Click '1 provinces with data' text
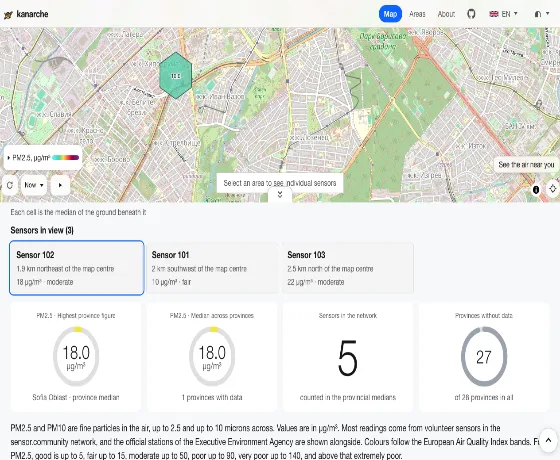The height and width of the screenshot is (460, 560). 212,397
